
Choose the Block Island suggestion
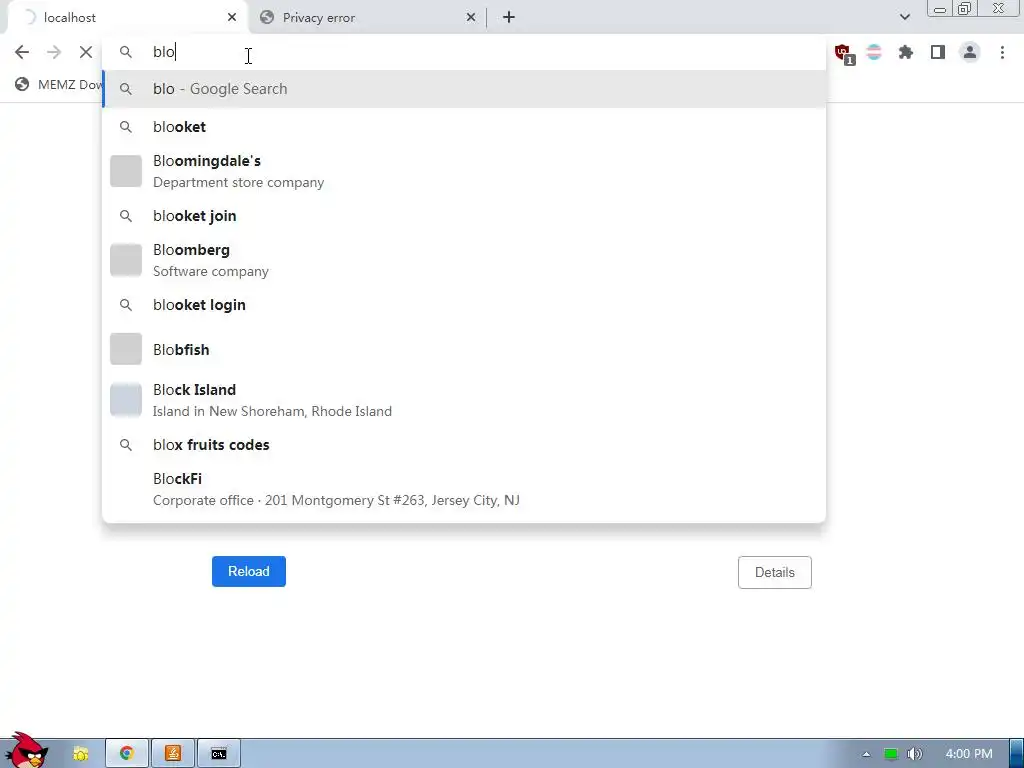[x=464, y=400]
